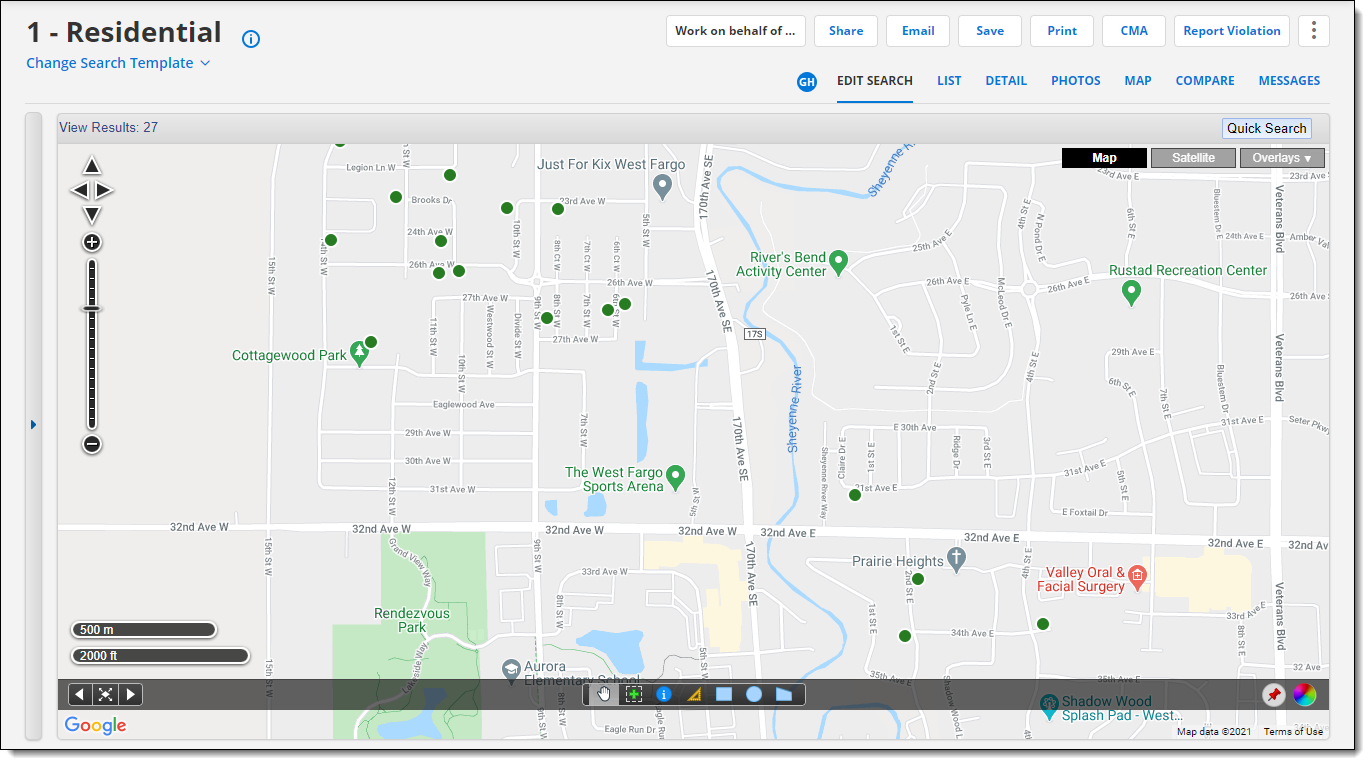Click West Fargo Sports Arena pin
This screenshot has width=1370, height=765.
(x=675, y=478)
